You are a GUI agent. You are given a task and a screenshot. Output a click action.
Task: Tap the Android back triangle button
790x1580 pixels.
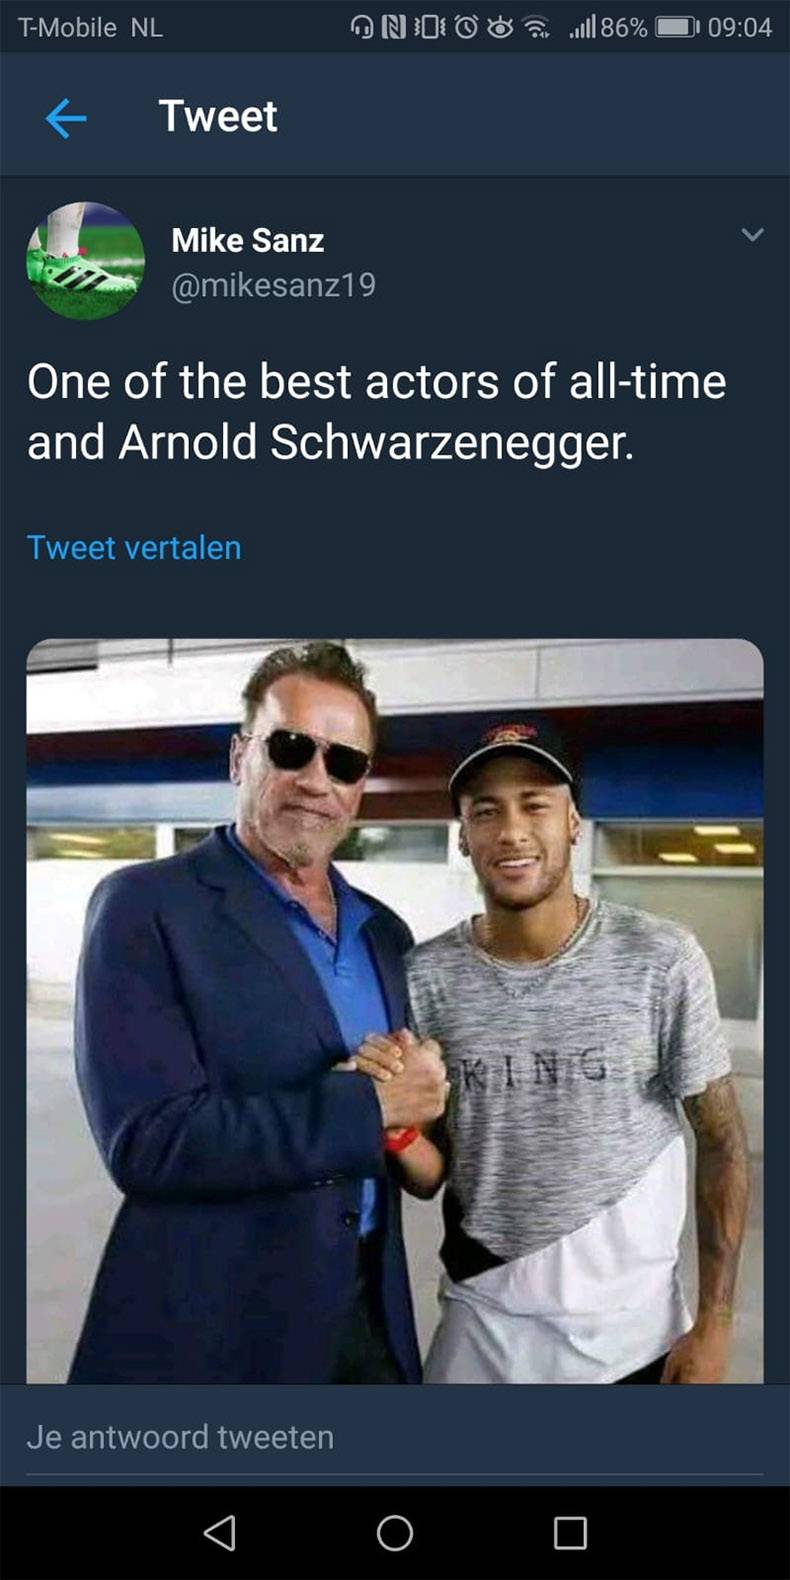[x=219, y=1532]
